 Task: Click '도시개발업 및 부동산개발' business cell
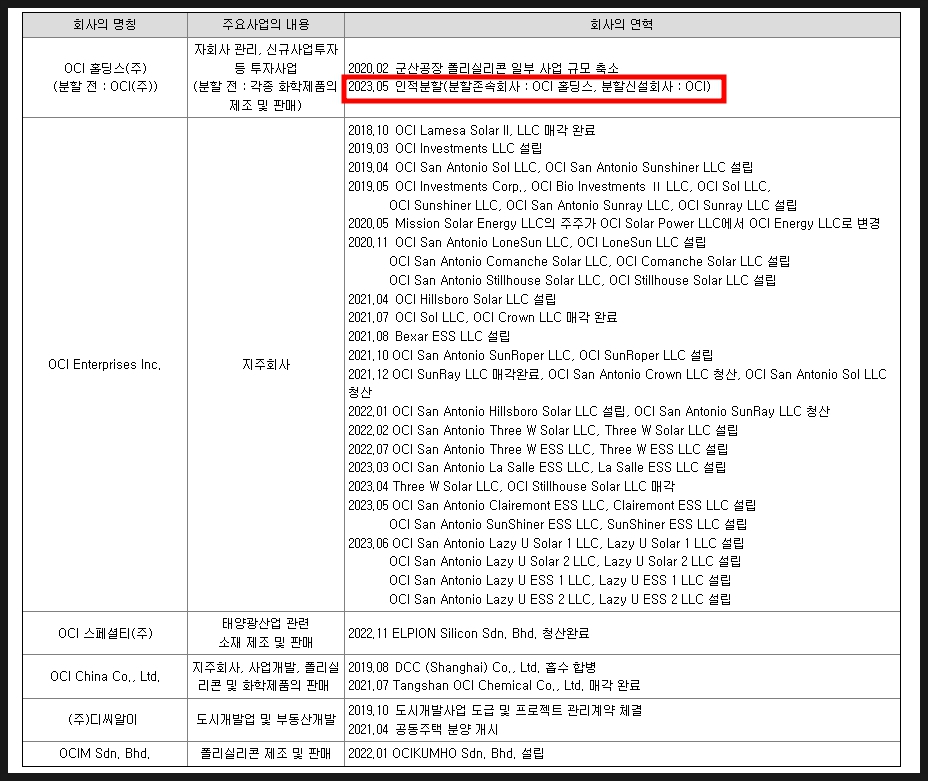(x=266, y=719)
